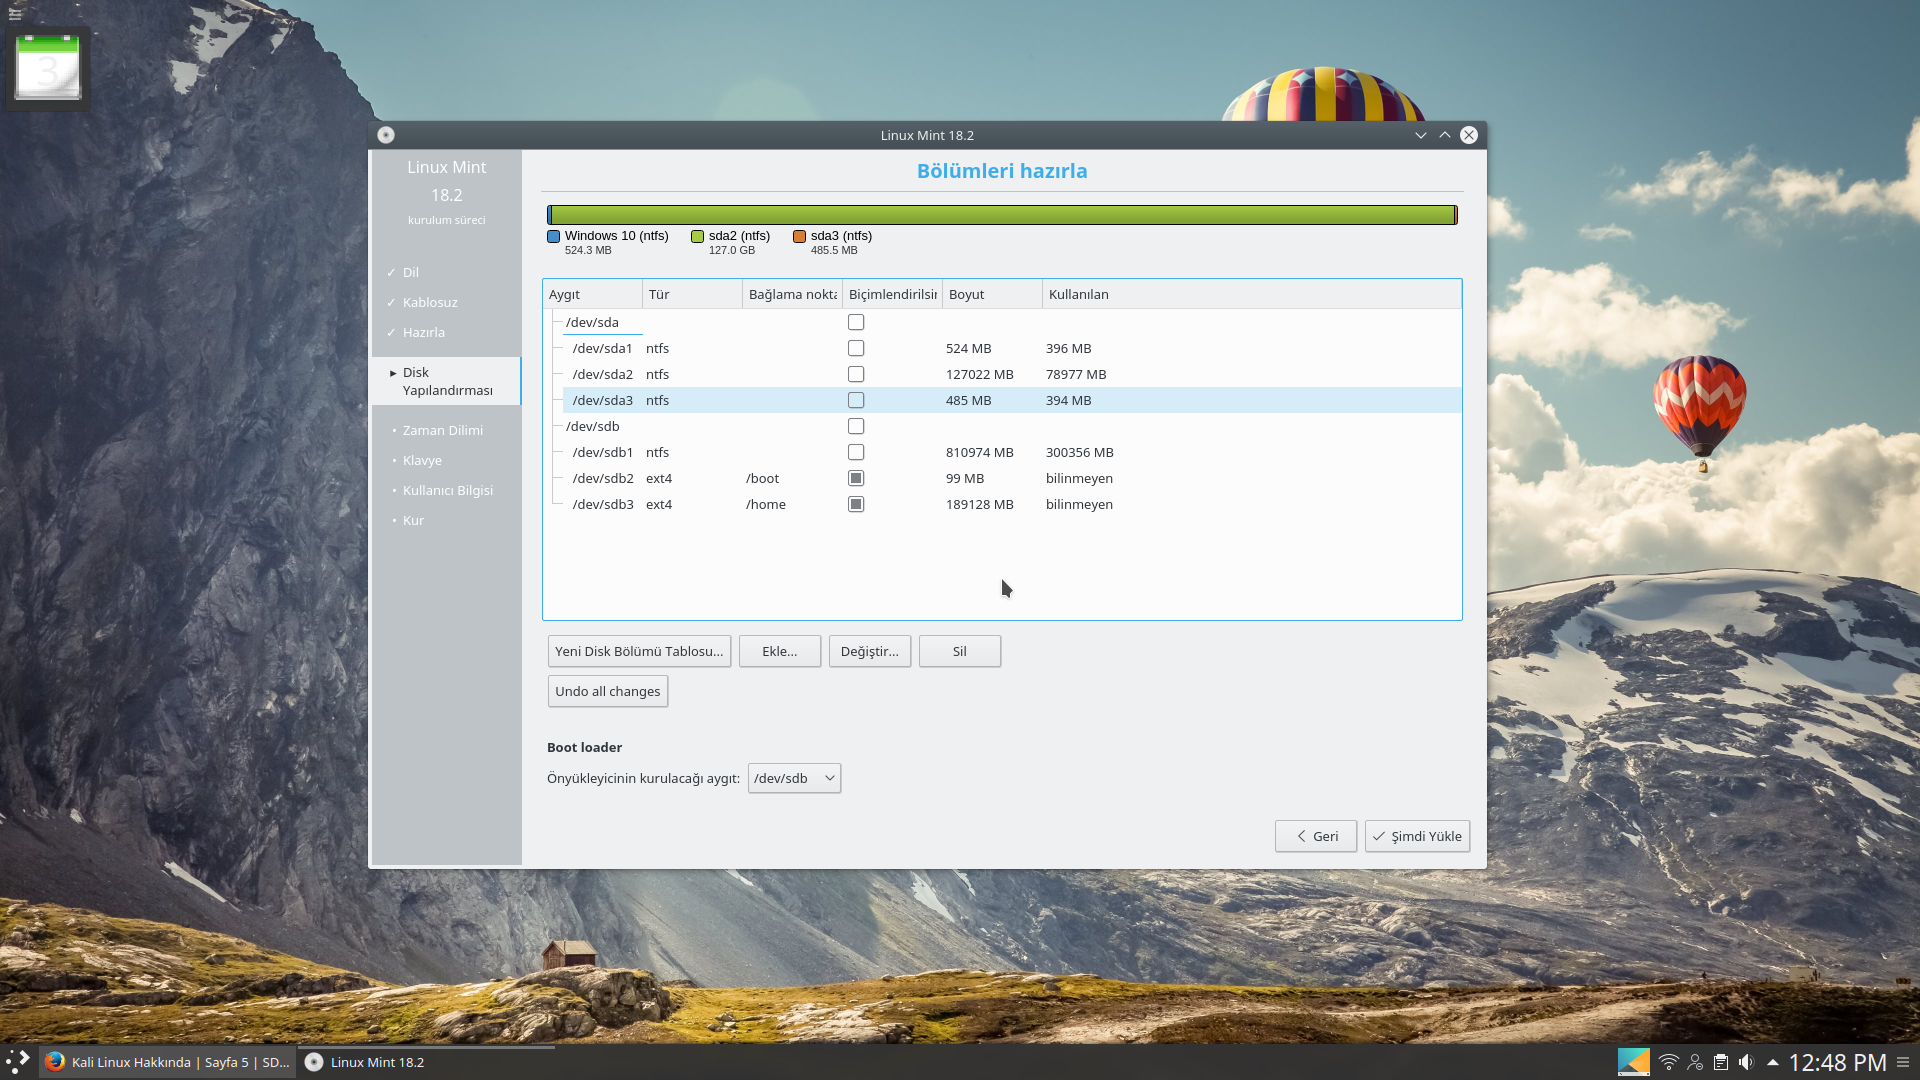Click the volume speaker tray icon
This screenshot has width=1920, height=1080.
[1746, 1062]
